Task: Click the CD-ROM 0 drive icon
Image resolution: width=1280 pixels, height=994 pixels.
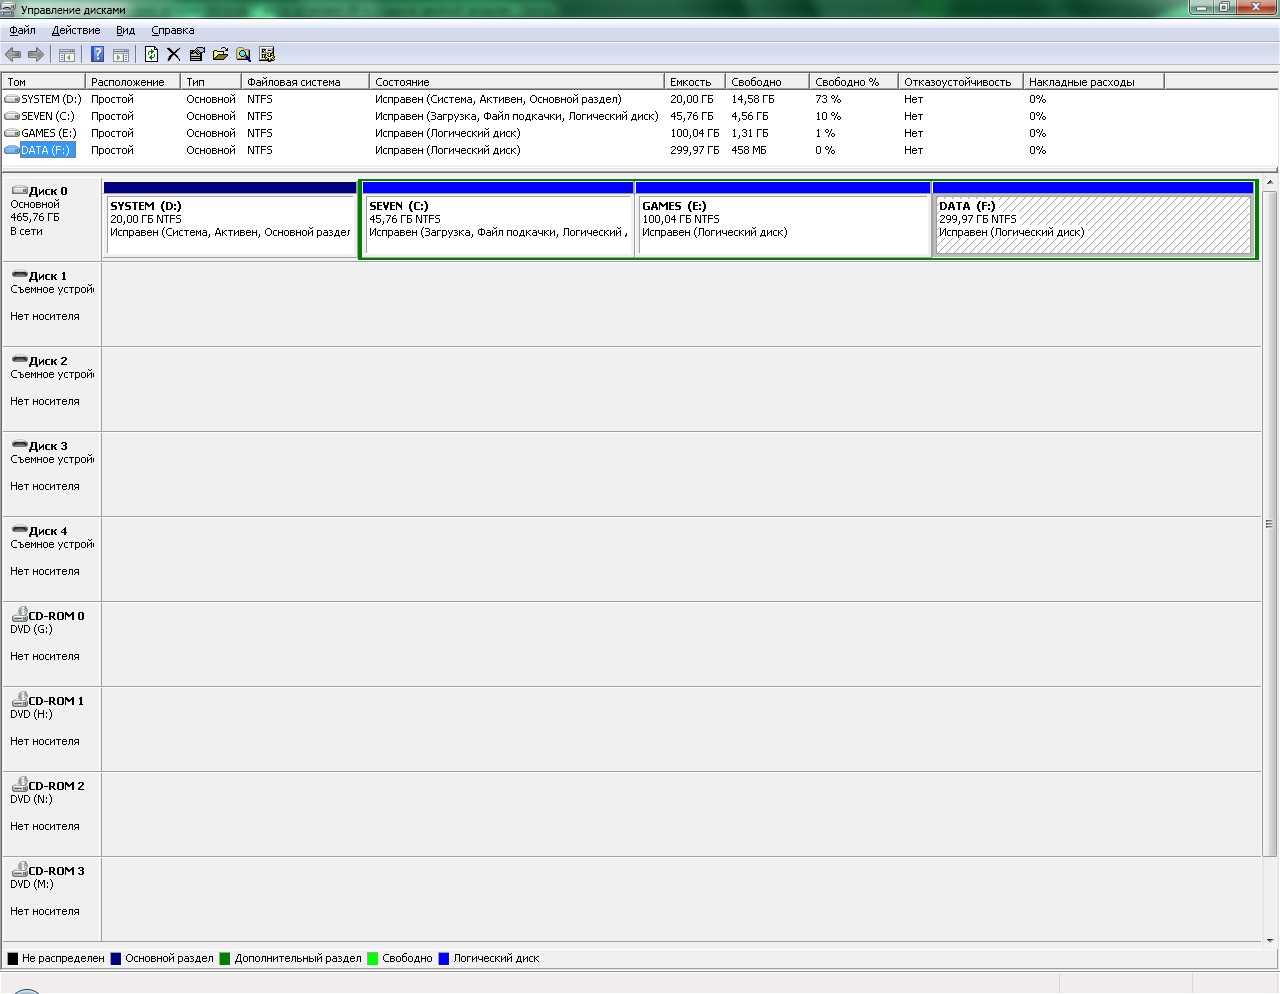Action: (x=19, y=615)
